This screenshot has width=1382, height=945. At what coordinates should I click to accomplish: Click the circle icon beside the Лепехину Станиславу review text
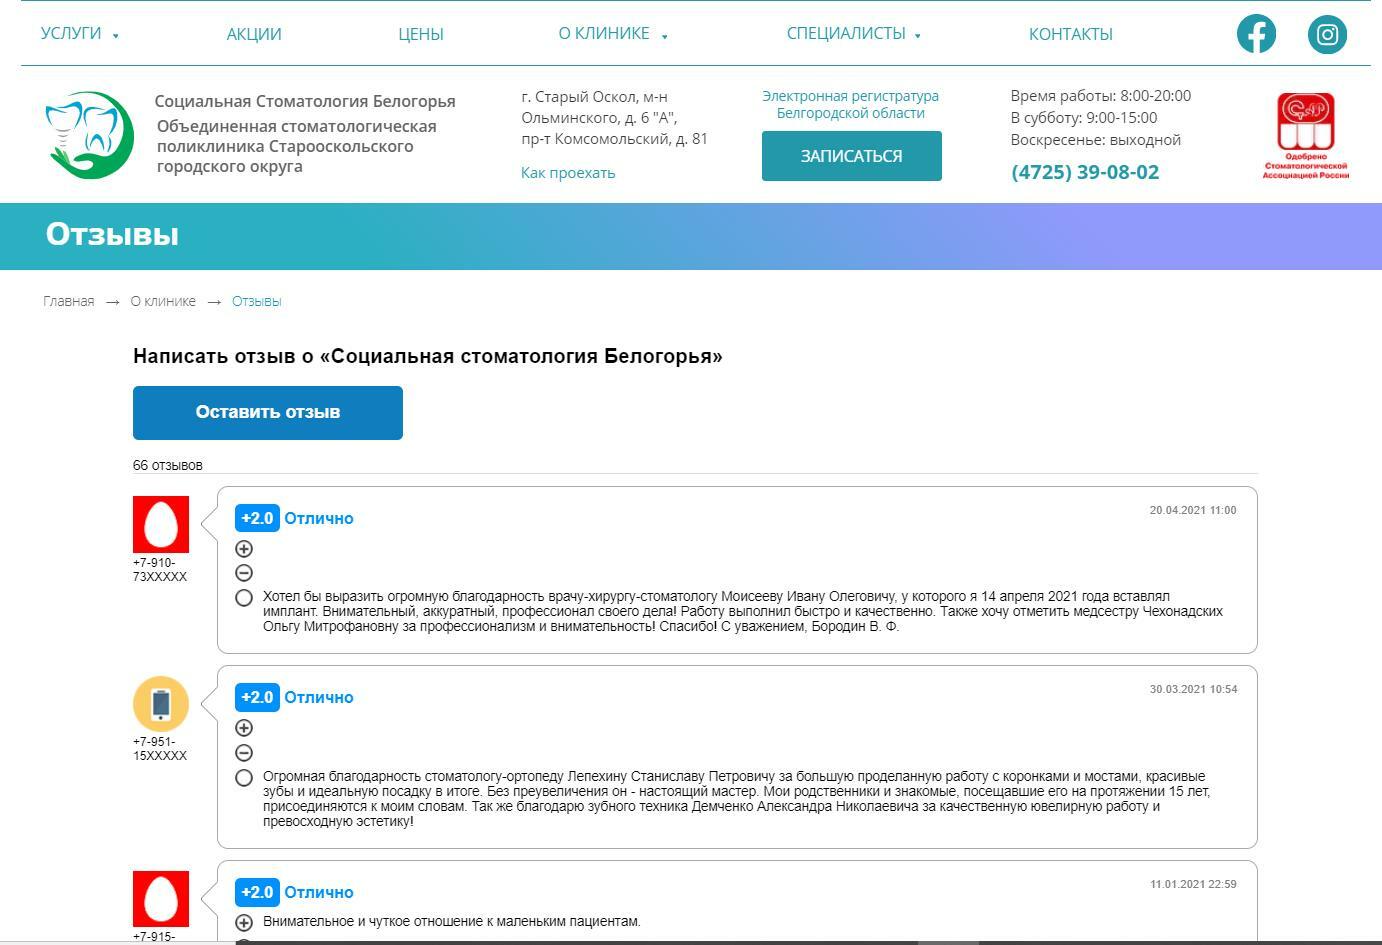click(x=244, y=778)
